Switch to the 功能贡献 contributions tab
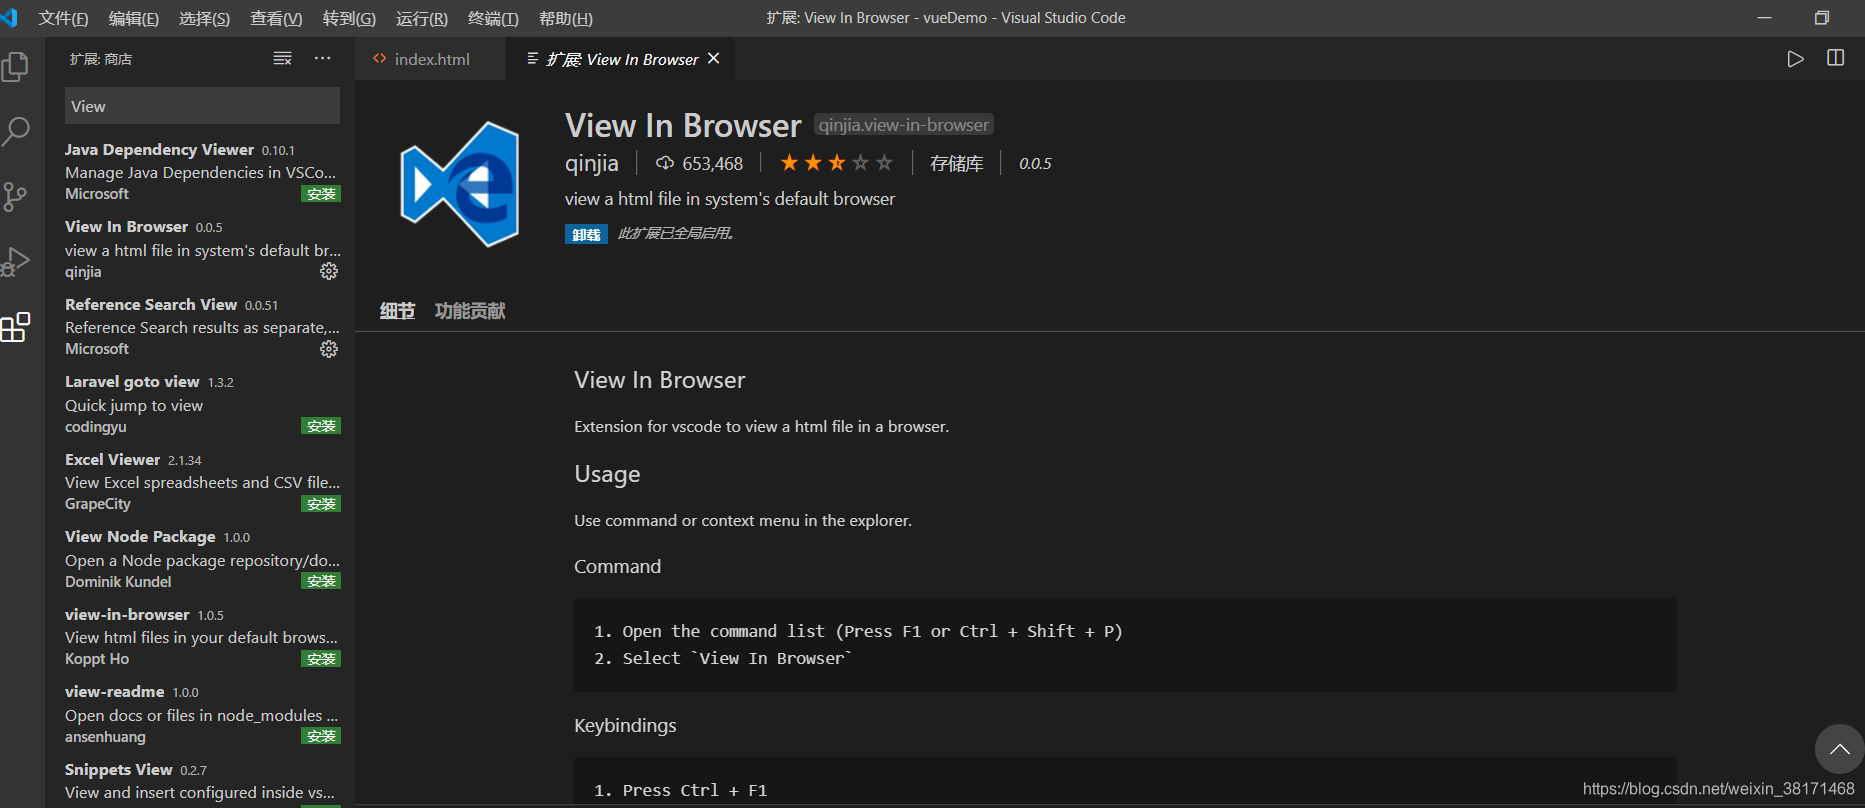The image size is (1865, 808). 470,311
